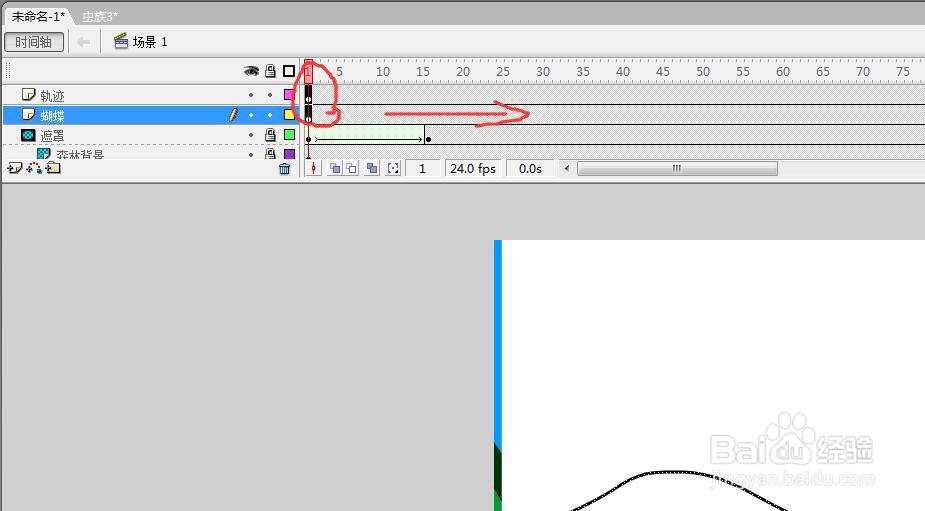Click the timeline panel drag grip

[8, 71]
